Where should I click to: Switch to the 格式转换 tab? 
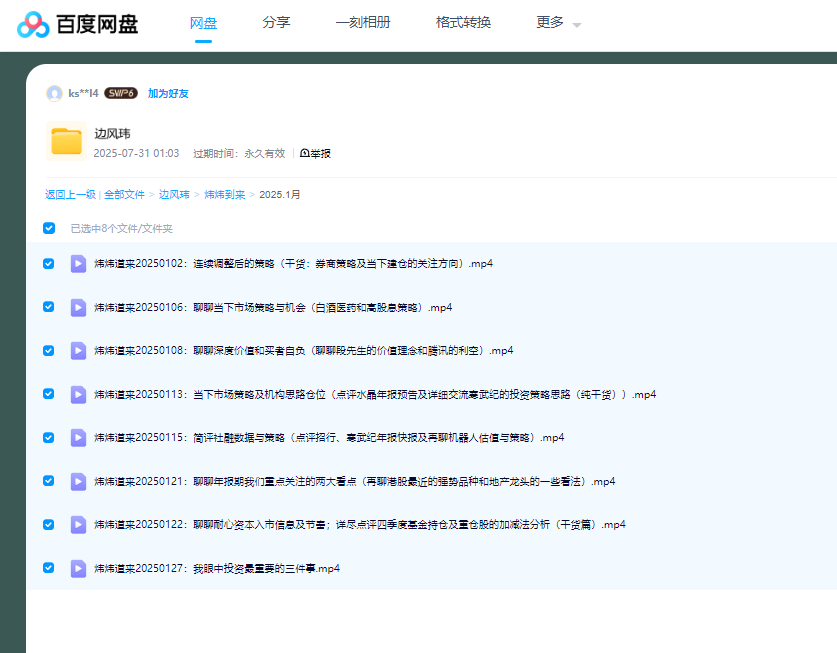463,23
